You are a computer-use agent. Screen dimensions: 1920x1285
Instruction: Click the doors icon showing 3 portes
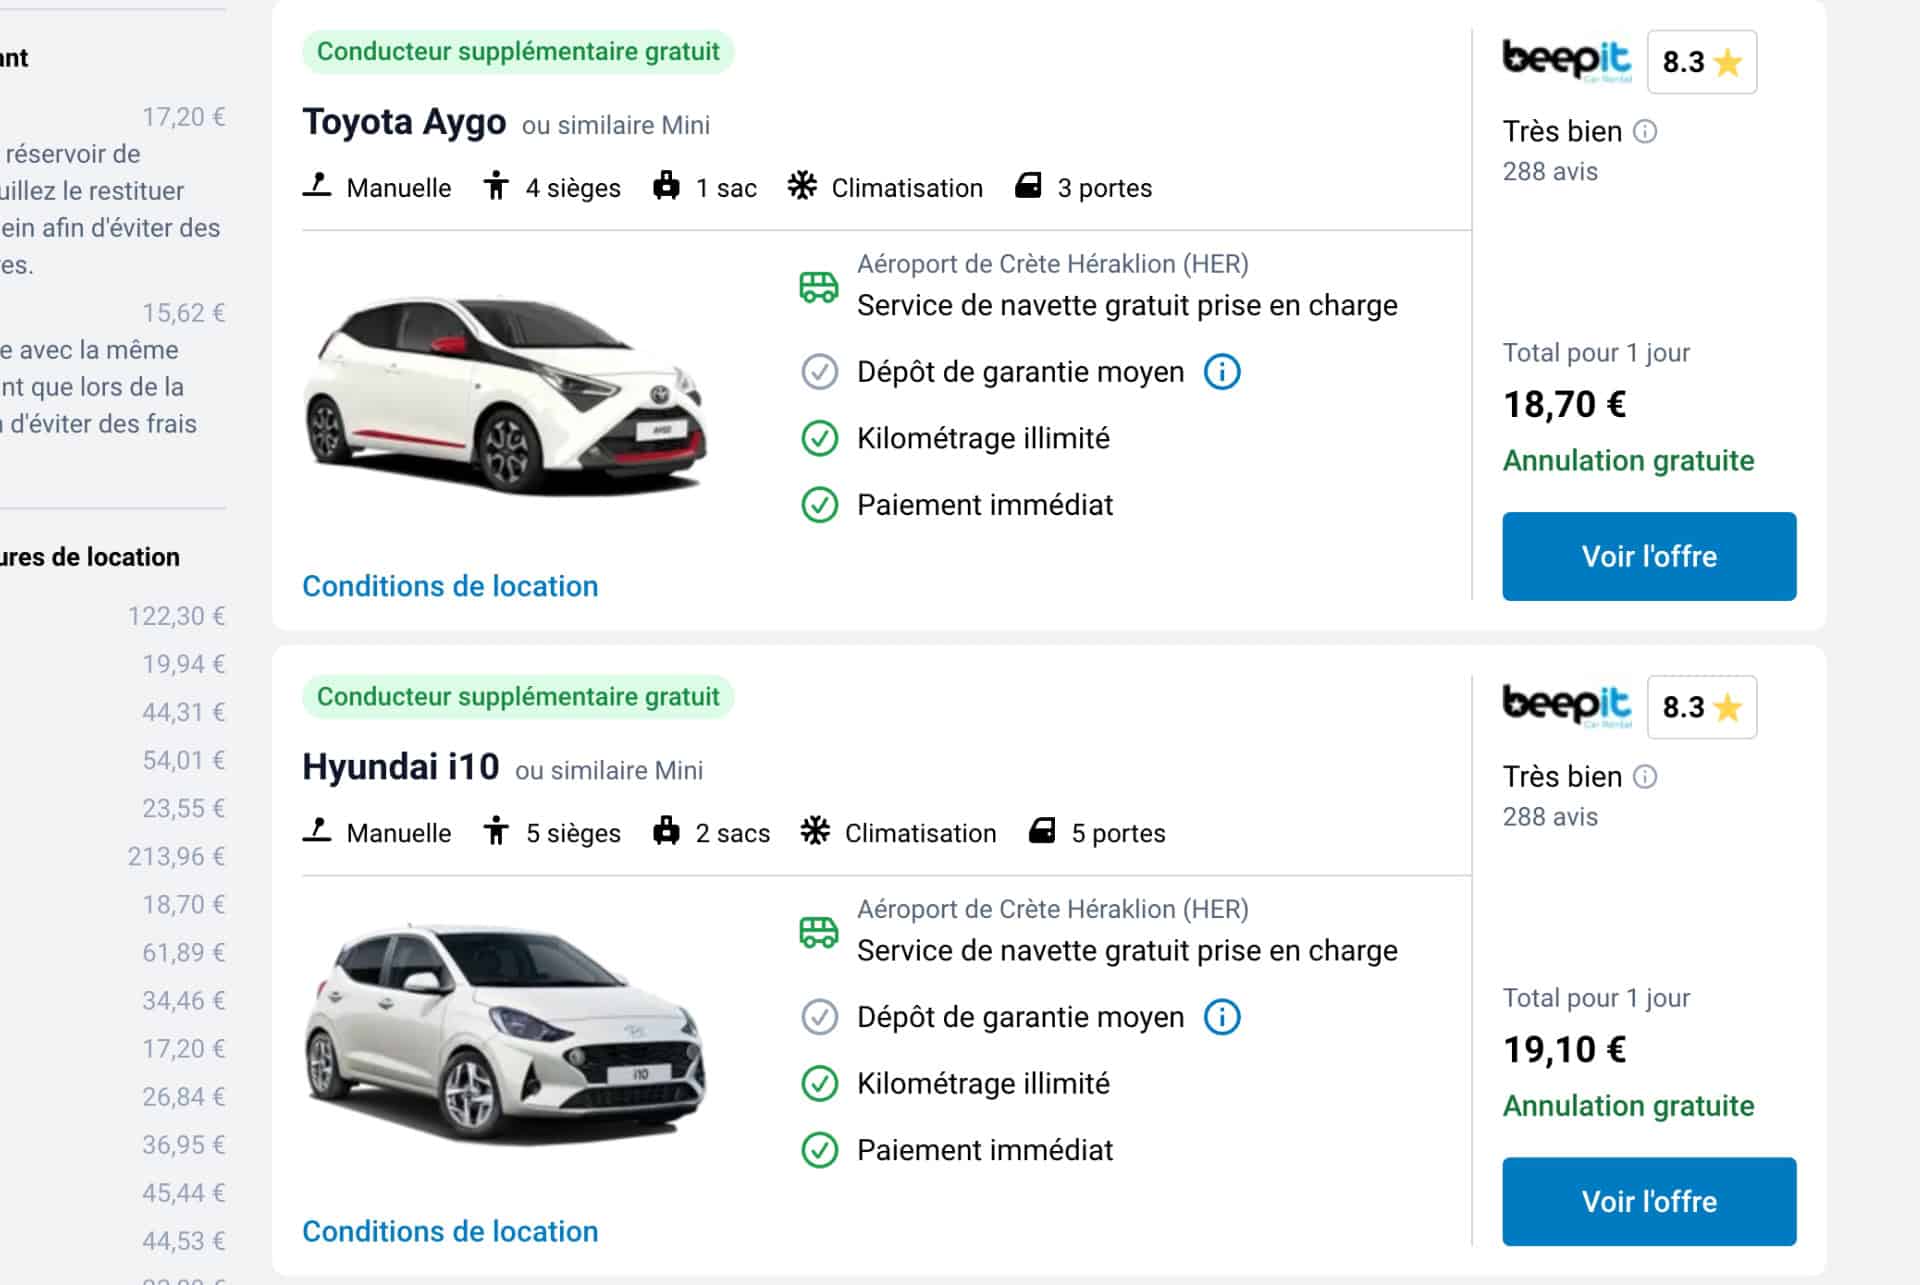[x=1030, y=186]
